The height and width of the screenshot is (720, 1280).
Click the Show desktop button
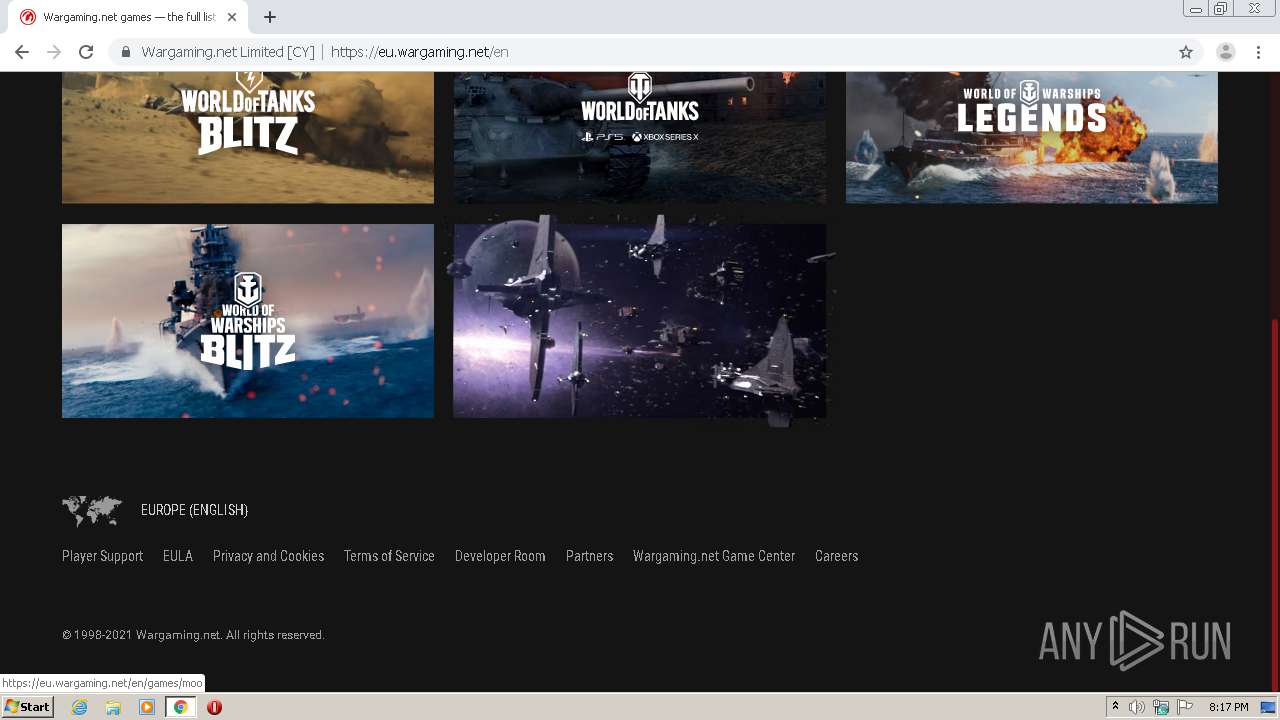tap(1269, 707)
